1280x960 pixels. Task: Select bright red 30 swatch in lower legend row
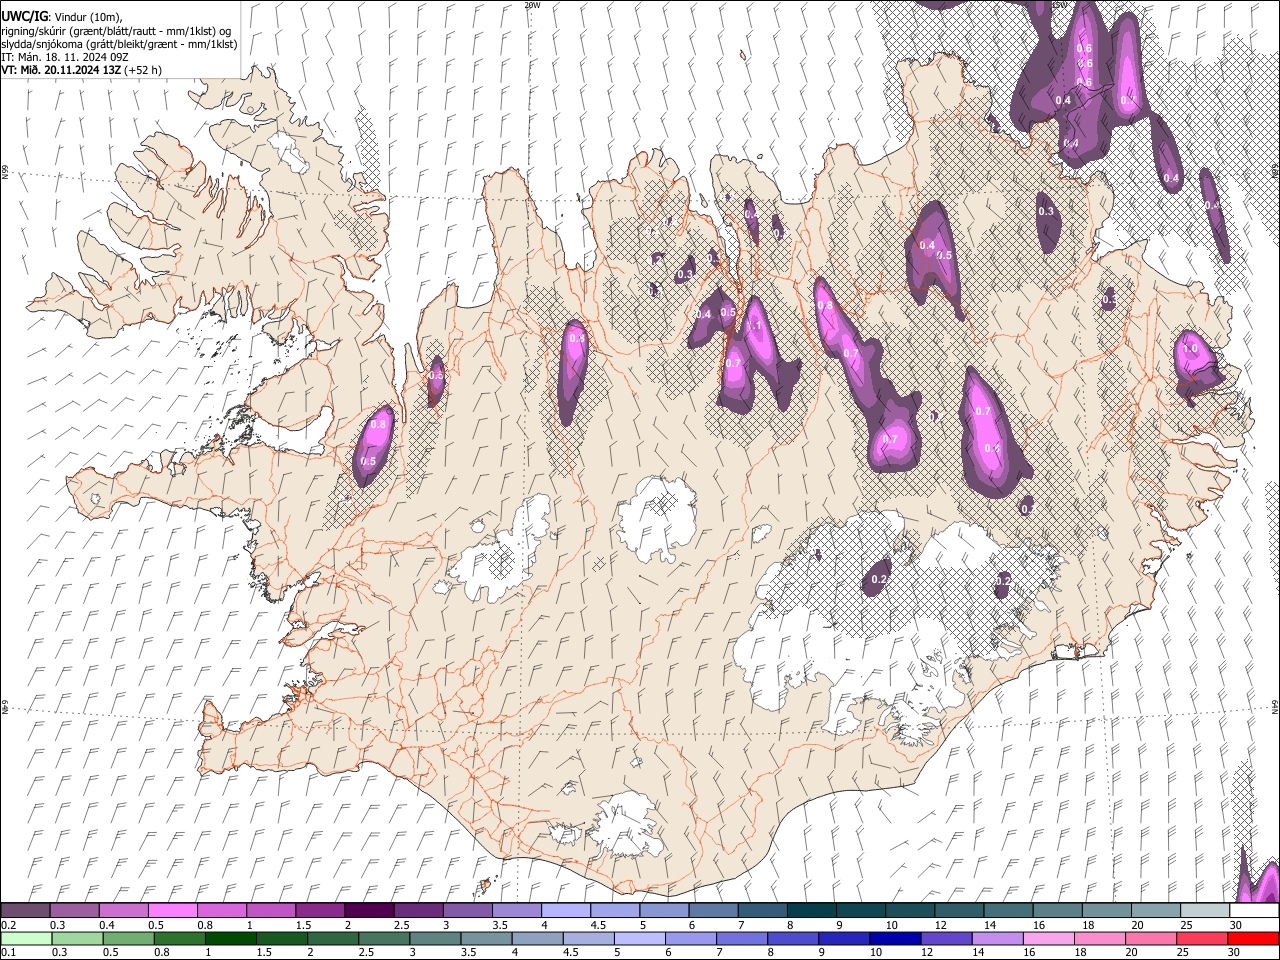coord(1253,938)
